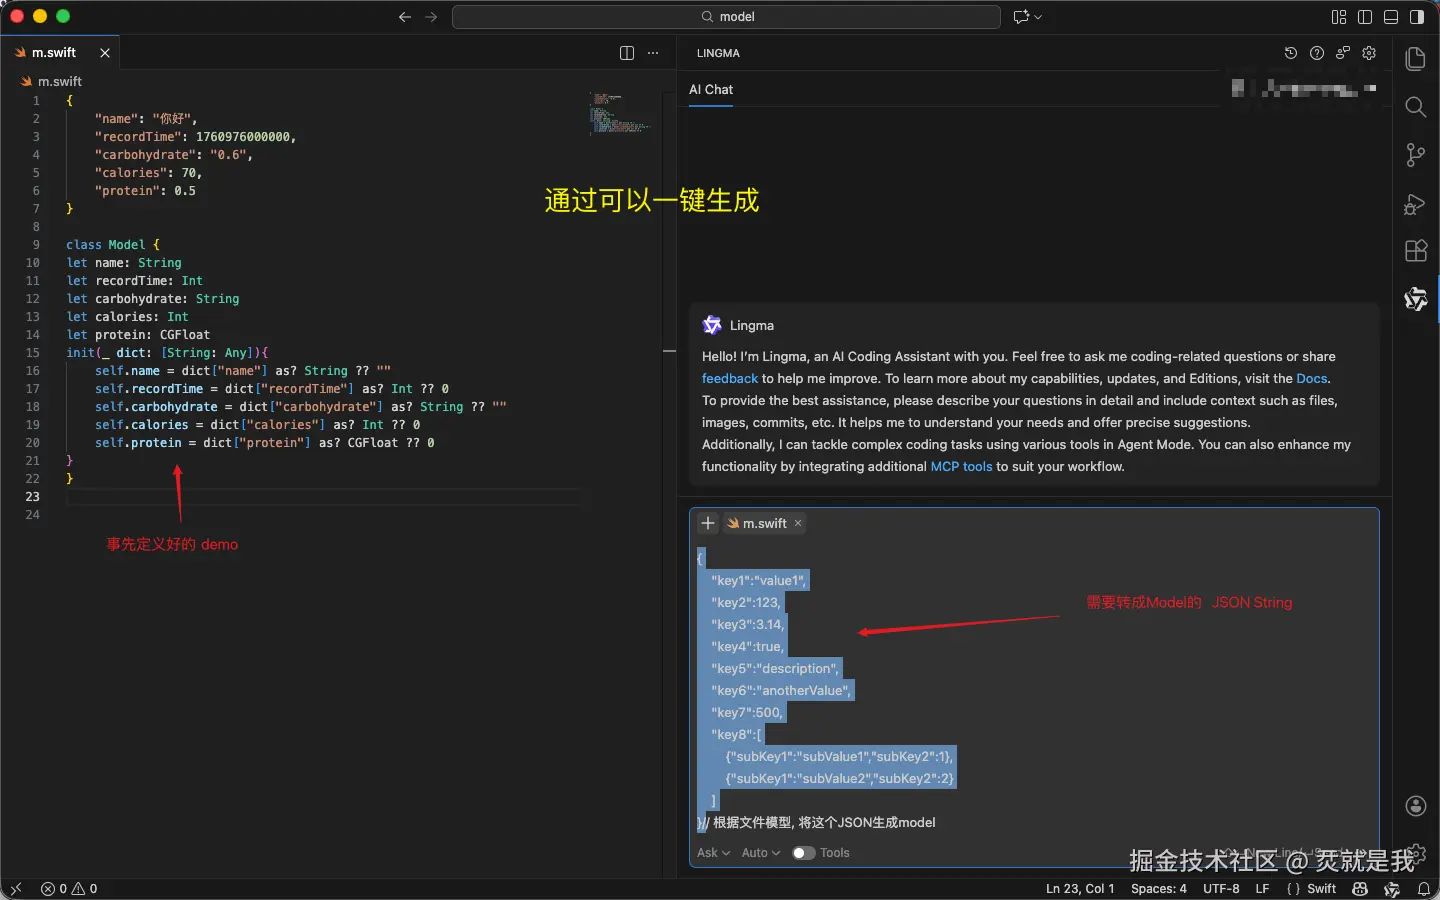Switch to the AI Chat tab
Screen dimensions: 1440x900
711,90
